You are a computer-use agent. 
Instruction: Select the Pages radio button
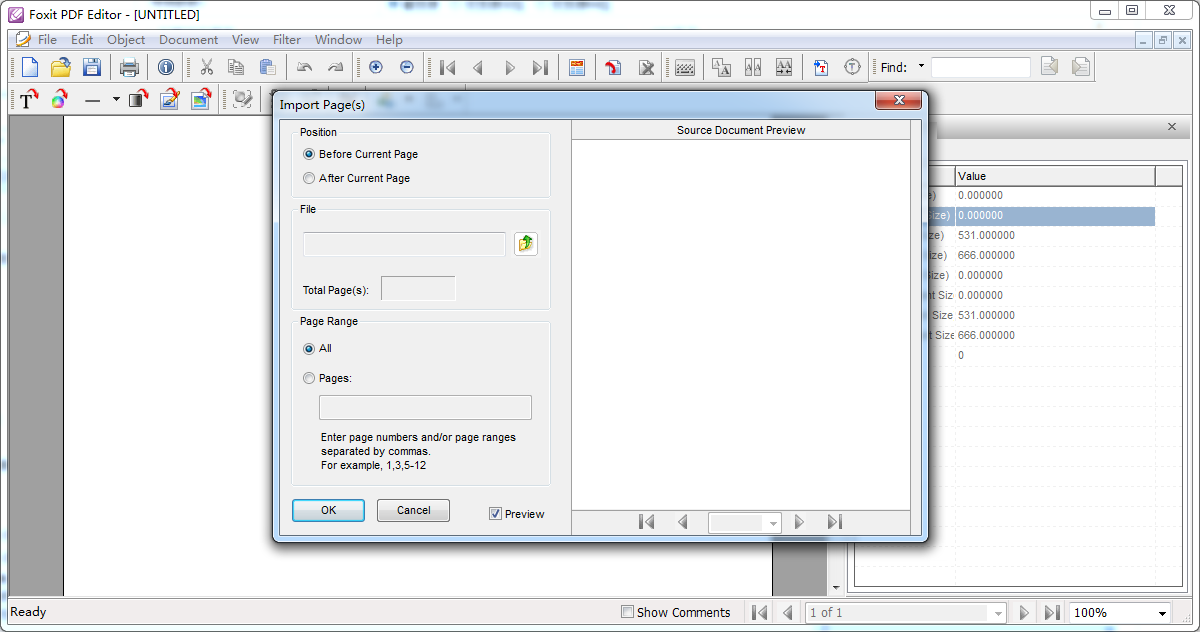[309, 378]
